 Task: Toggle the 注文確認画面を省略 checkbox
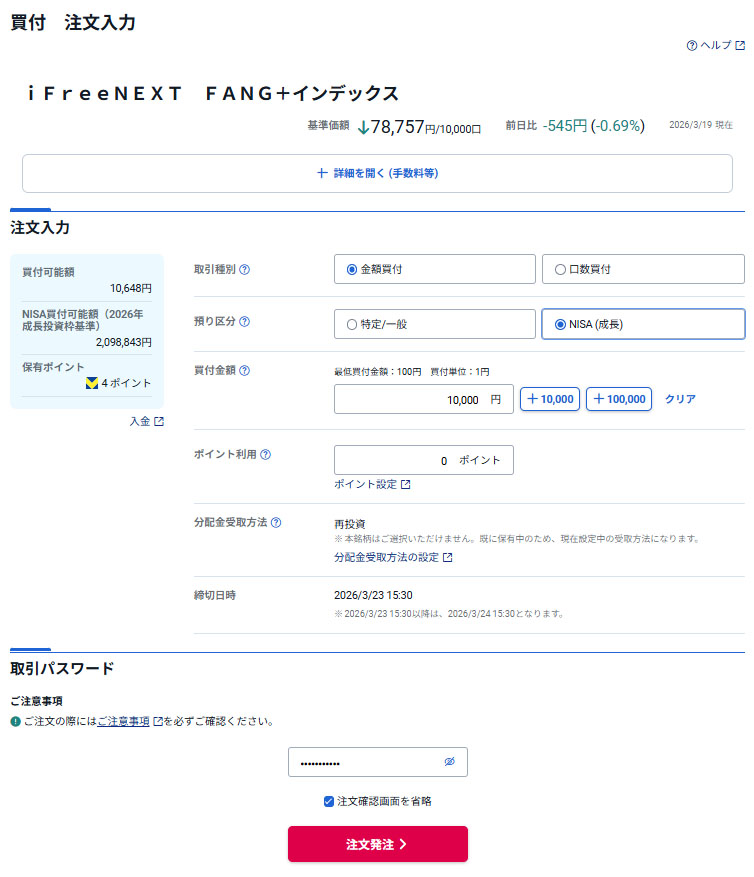point(329,801)
